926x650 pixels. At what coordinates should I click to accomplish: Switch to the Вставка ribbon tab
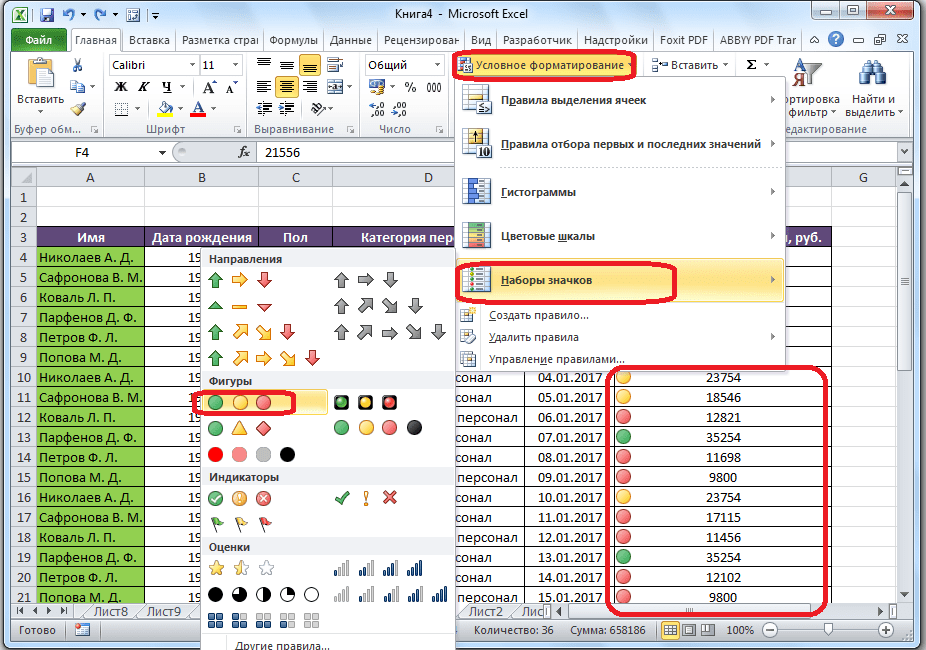[x=149, y=40]
